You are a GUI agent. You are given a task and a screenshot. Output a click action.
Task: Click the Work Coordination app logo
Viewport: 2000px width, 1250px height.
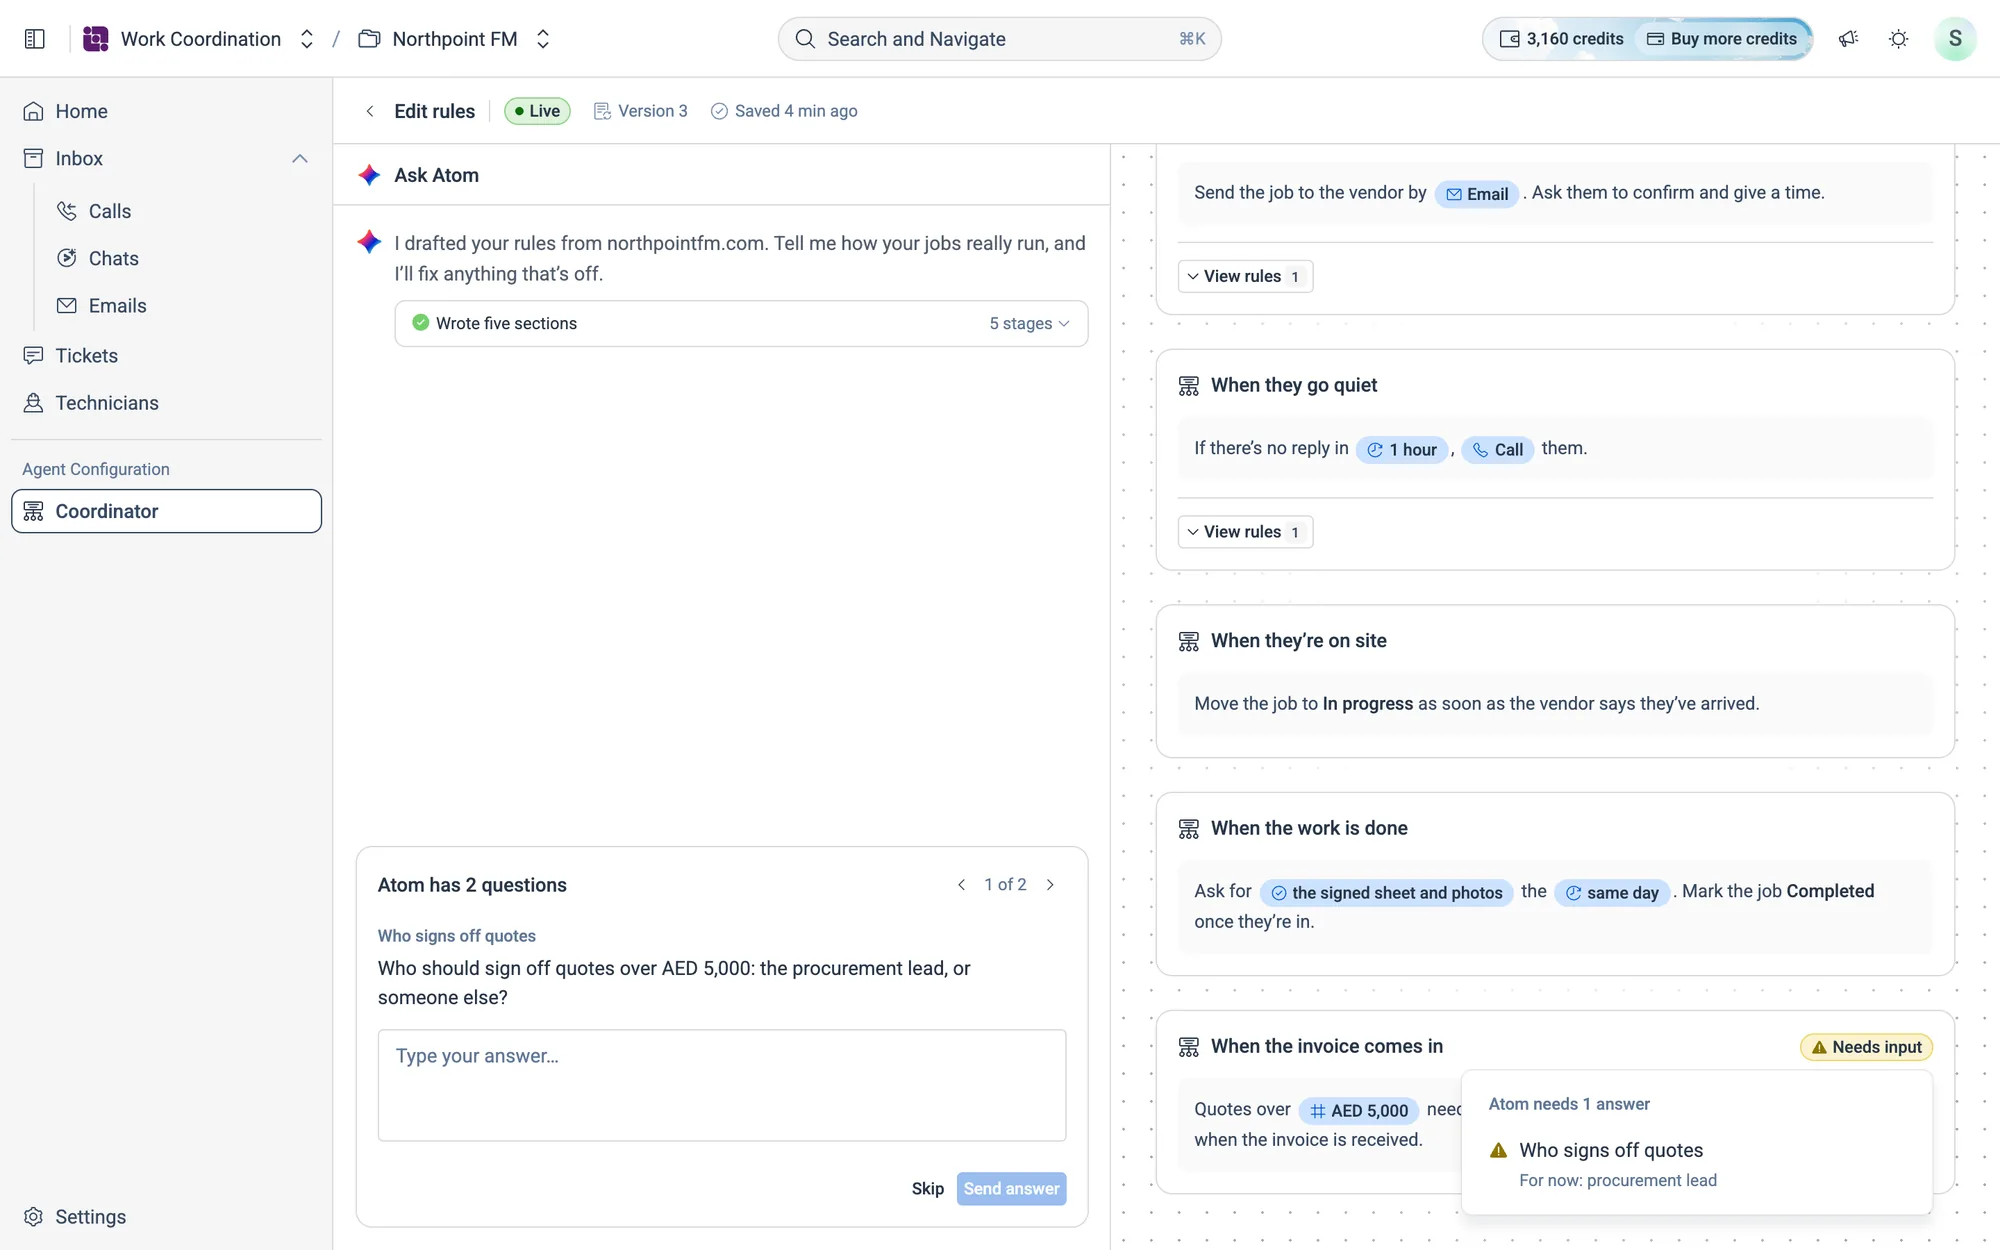(95, 39)
